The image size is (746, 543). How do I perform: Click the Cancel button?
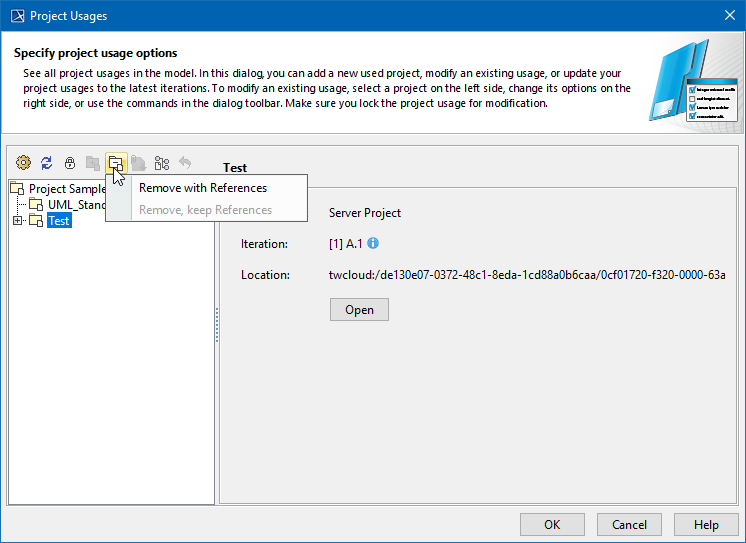click(x=629, y=524)
